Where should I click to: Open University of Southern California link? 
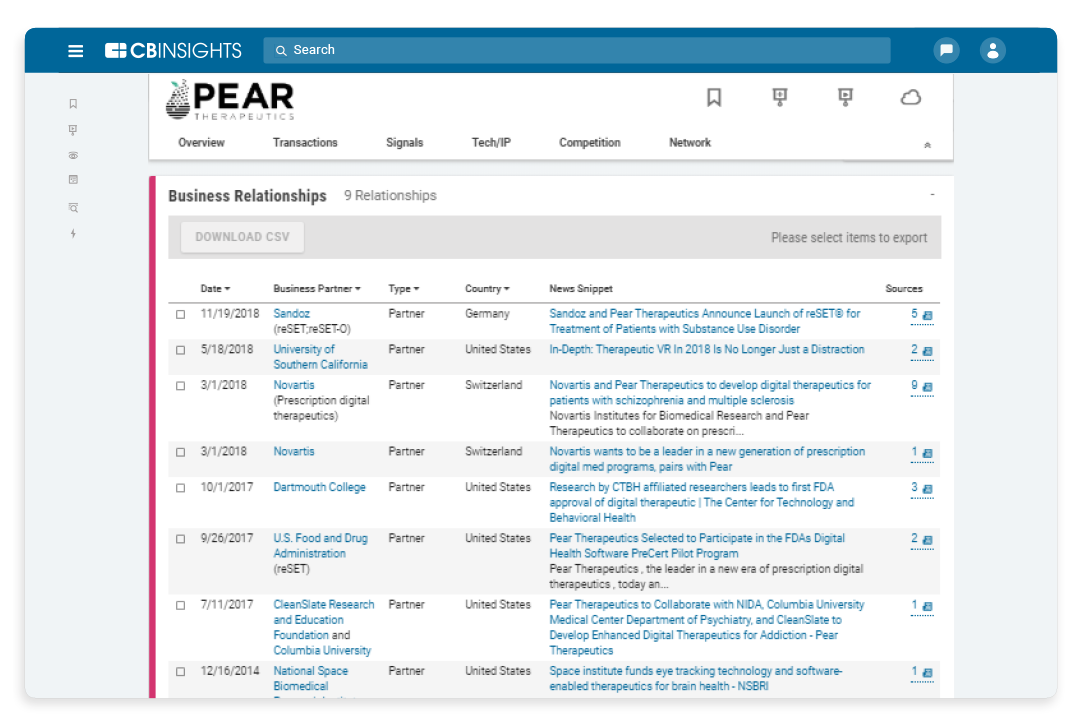pos(320,357)
